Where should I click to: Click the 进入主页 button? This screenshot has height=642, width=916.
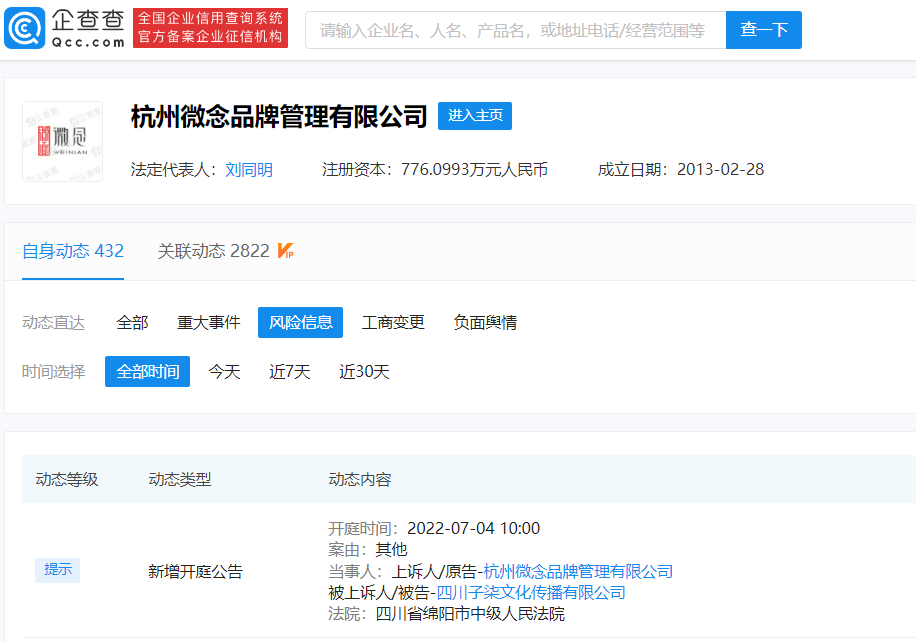click(475, 116)
